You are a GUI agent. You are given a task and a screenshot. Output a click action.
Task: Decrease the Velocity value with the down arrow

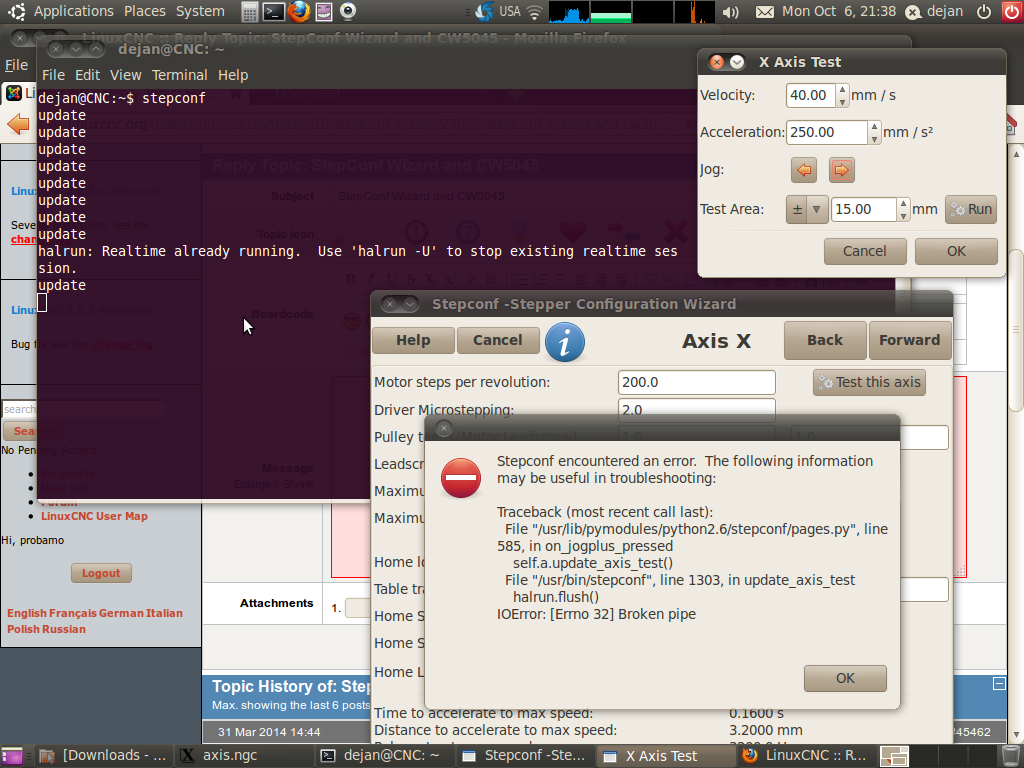[x=842, y=101]
